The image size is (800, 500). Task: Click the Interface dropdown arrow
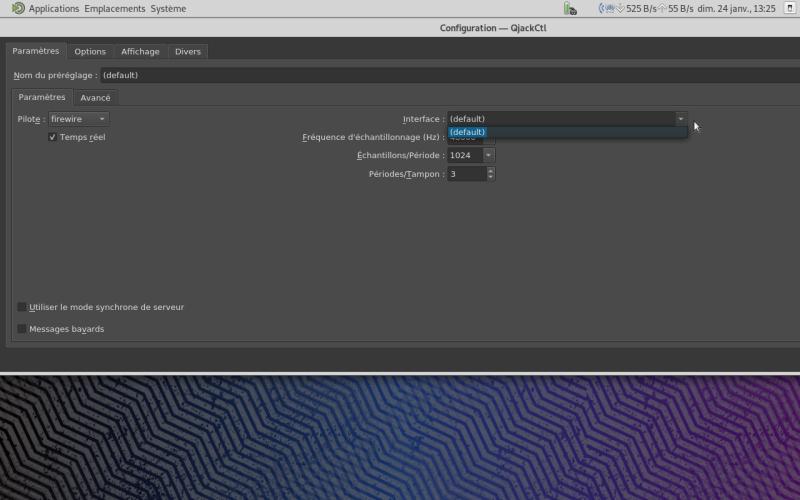pyautogui.click(x=681, y=119)
